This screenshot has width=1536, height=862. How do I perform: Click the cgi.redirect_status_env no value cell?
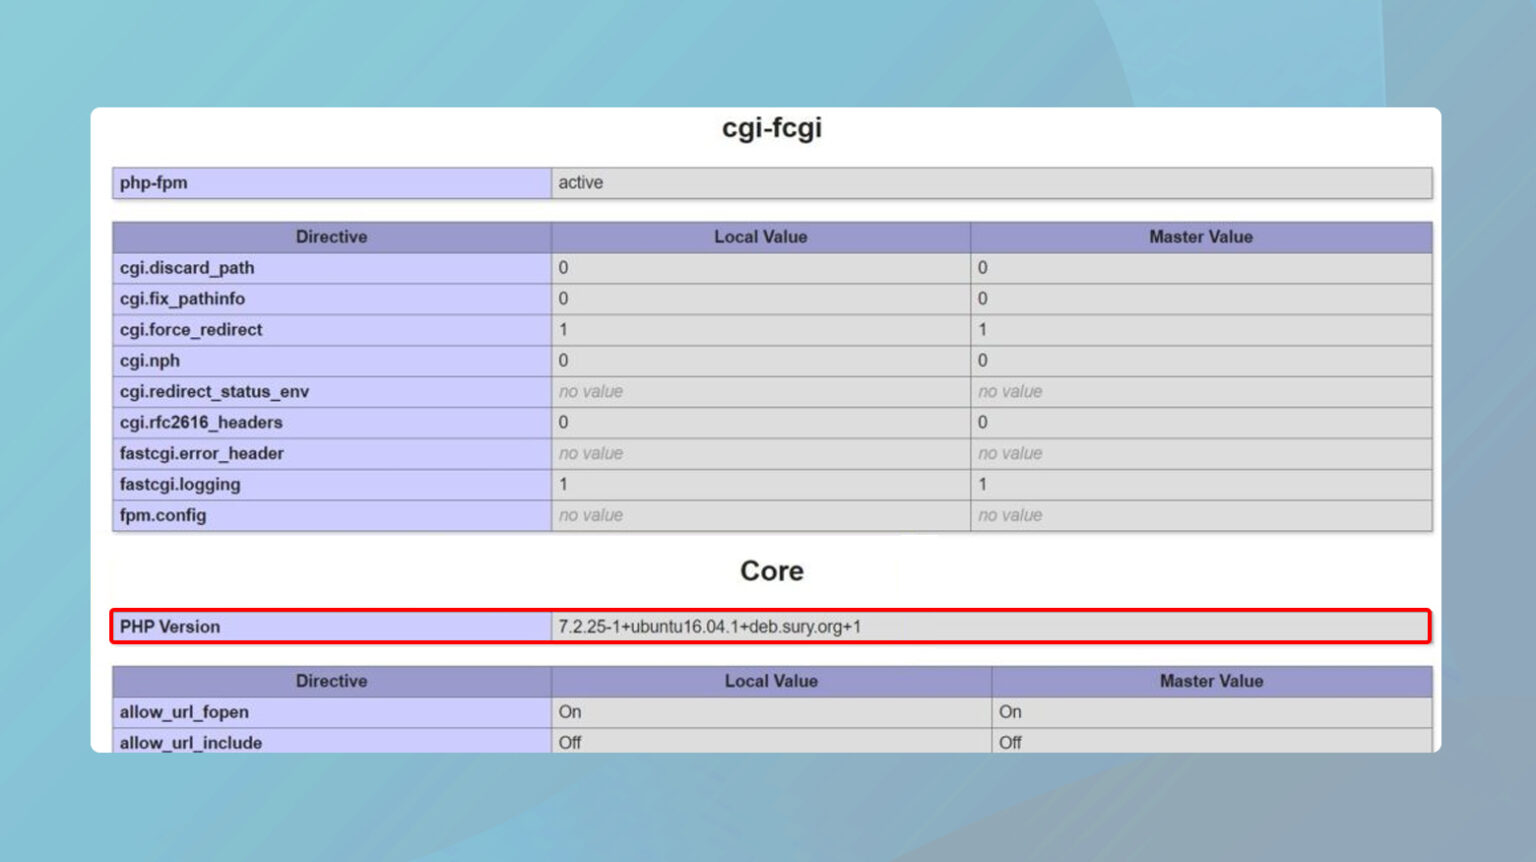590,391
